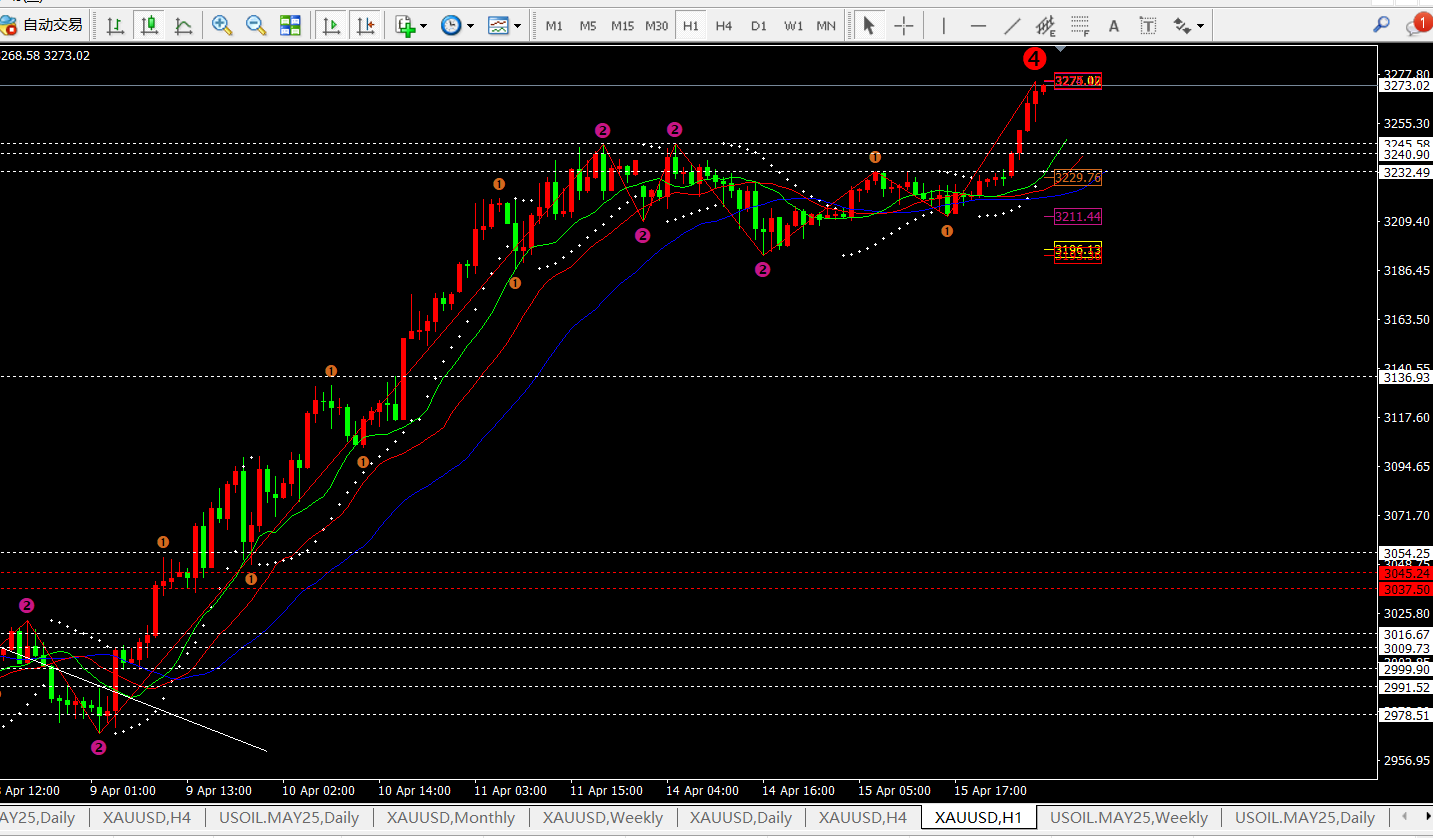The height and width of the screenshot is (838, 1433).
Task: Select the horizontal line drawing tool
Action: (978, 25)
